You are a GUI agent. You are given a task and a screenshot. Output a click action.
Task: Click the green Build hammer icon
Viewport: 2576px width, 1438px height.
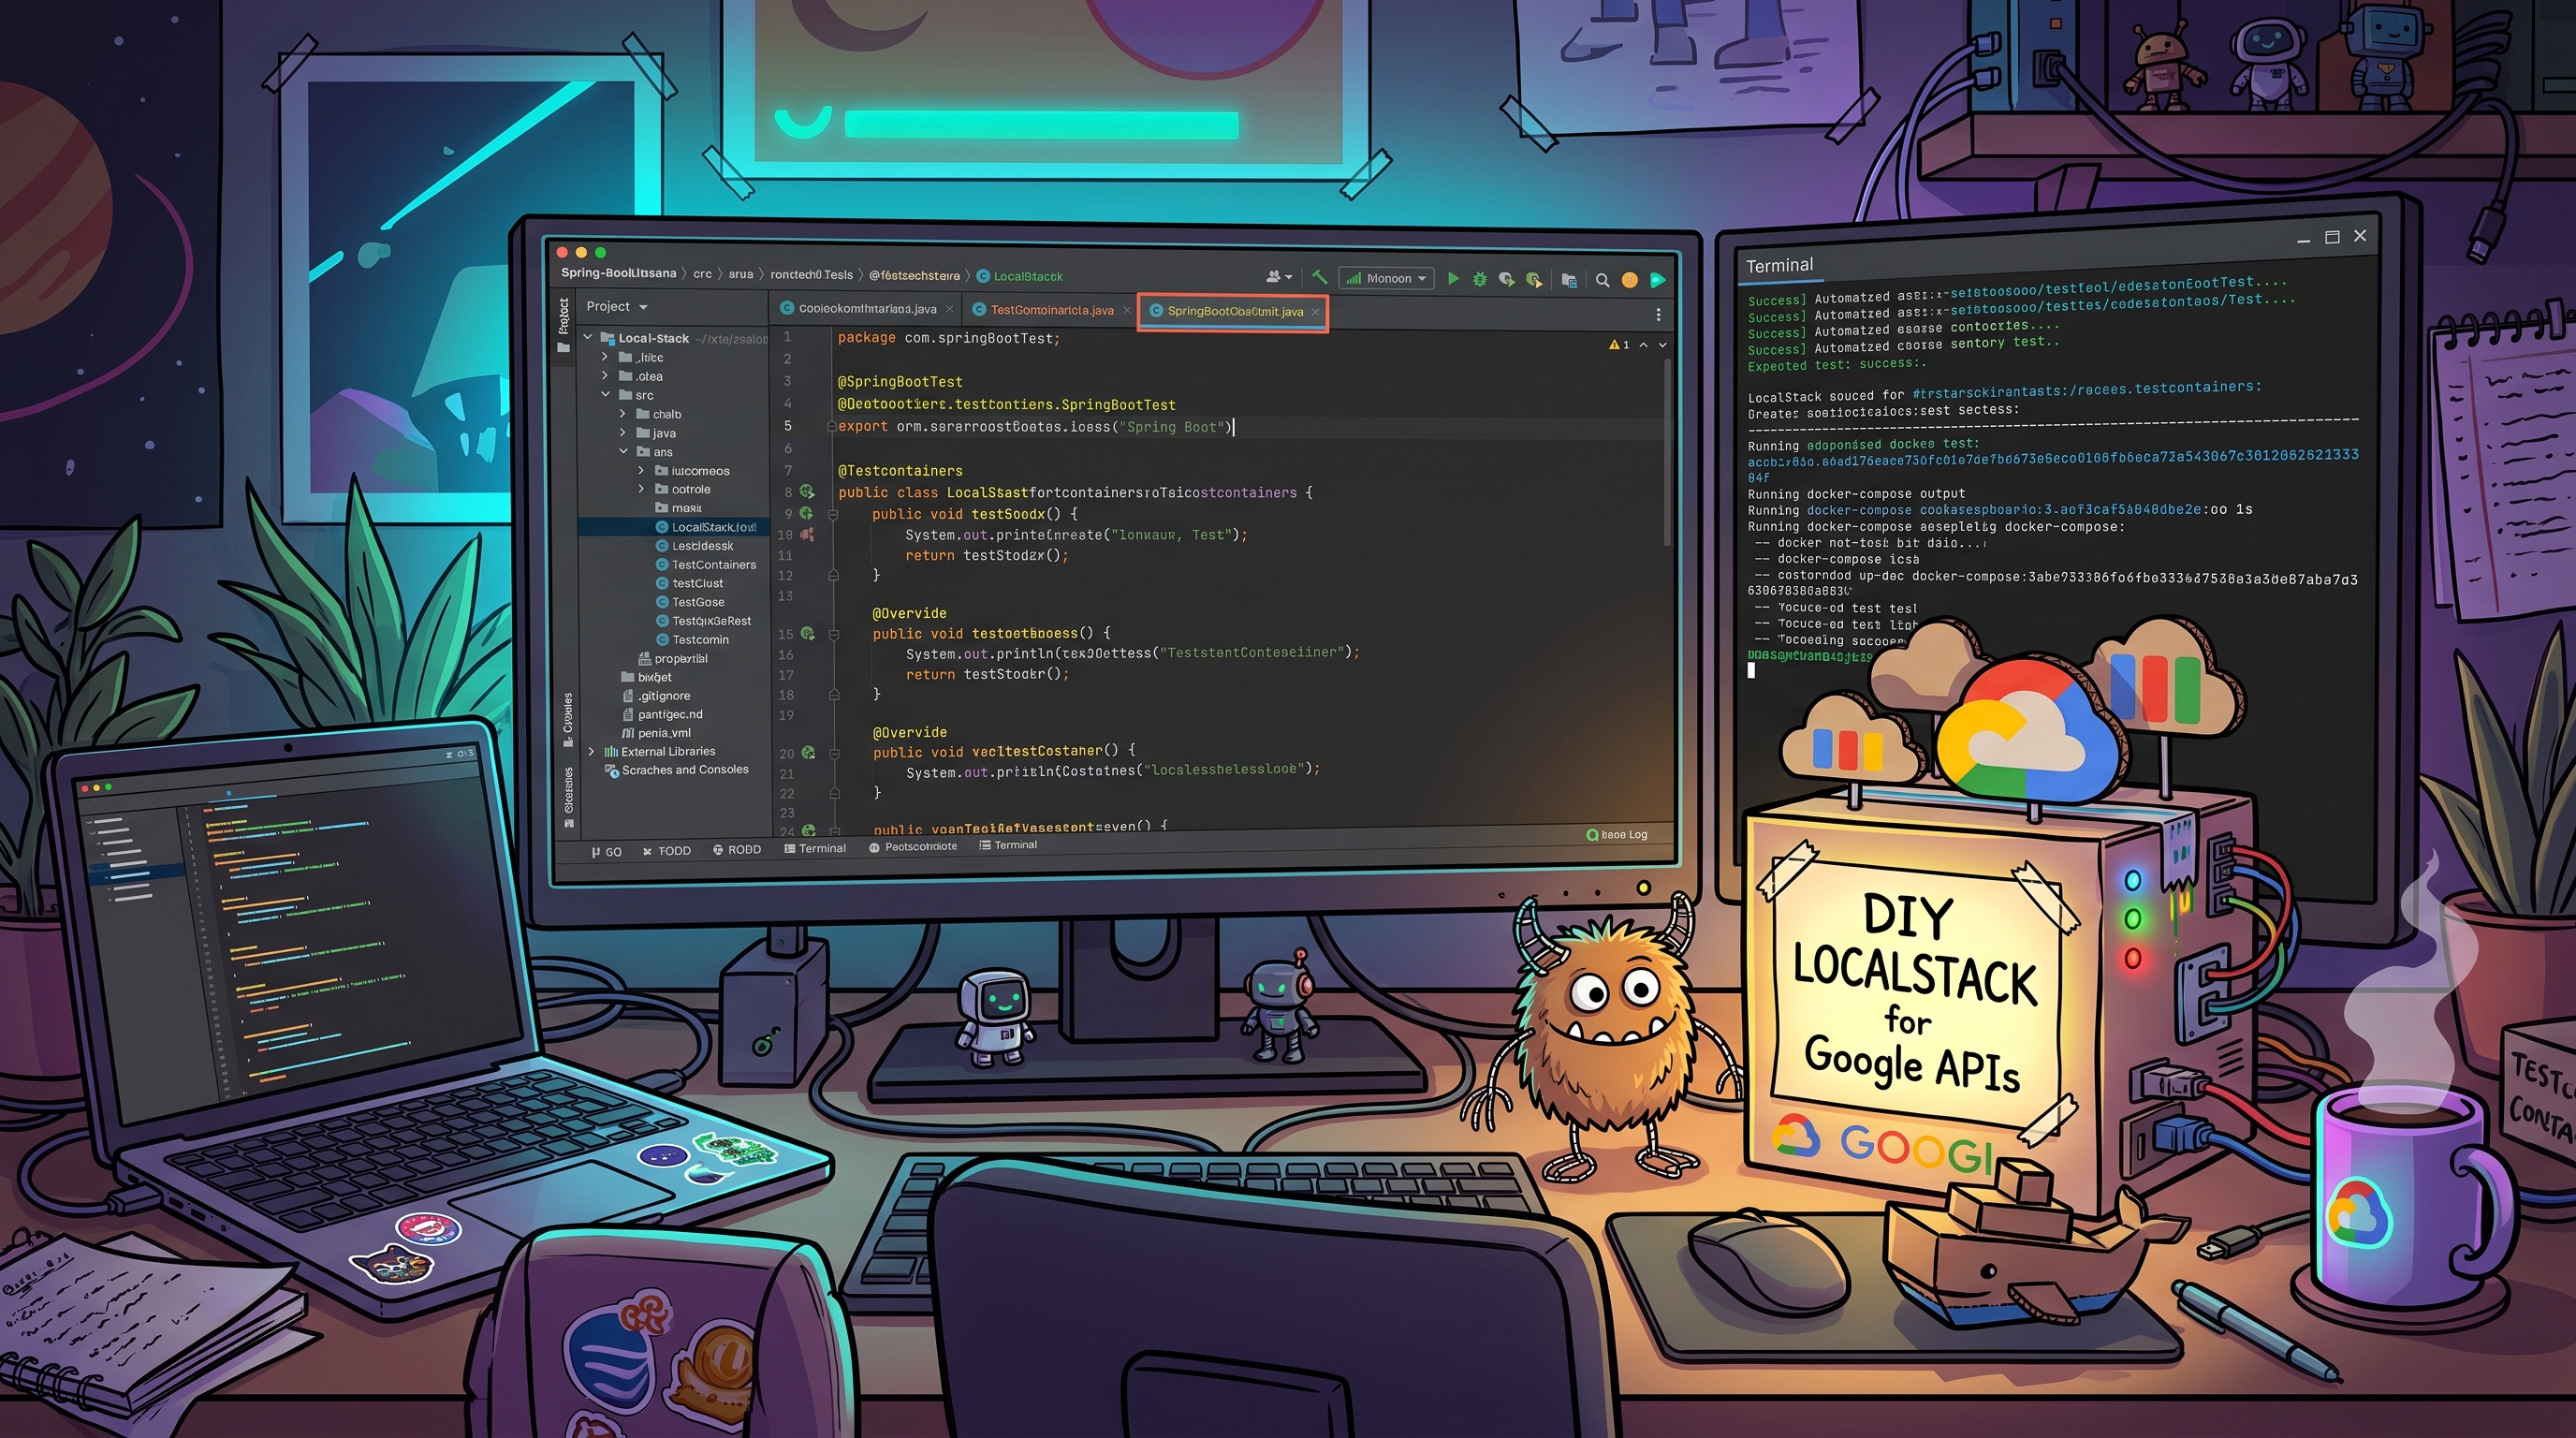1320,278
